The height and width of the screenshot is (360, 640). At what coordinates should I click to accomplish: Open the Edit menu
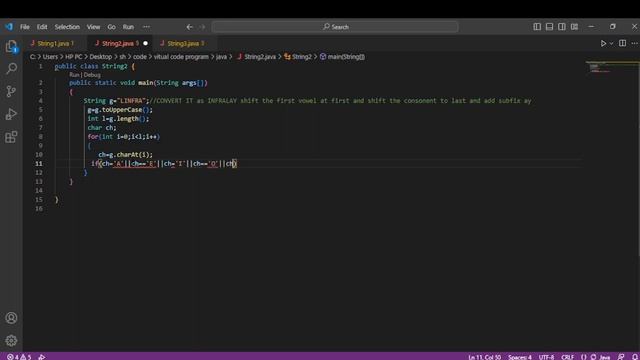pos(42,27)
